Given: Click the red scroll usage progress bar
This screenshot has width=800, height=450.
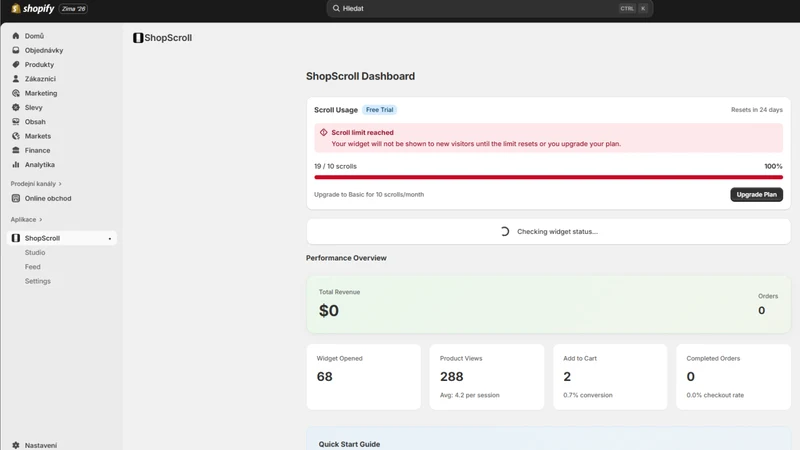Looking at the screenshot, I should point(548,177).
